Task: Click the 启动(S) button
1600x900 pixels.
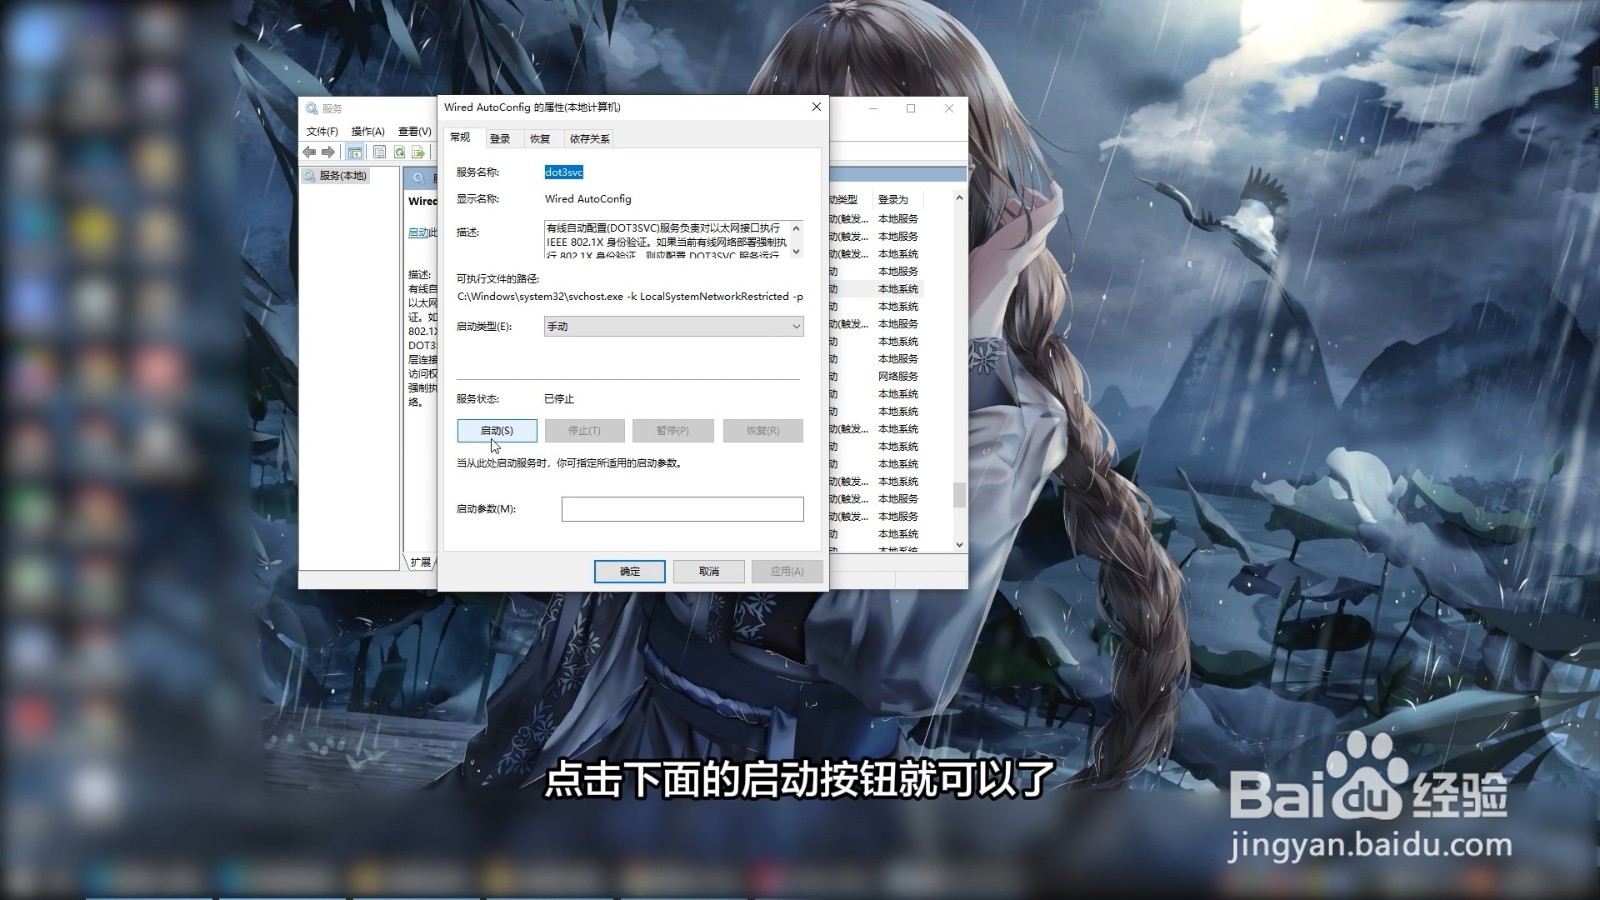Action: coord(497,430)
